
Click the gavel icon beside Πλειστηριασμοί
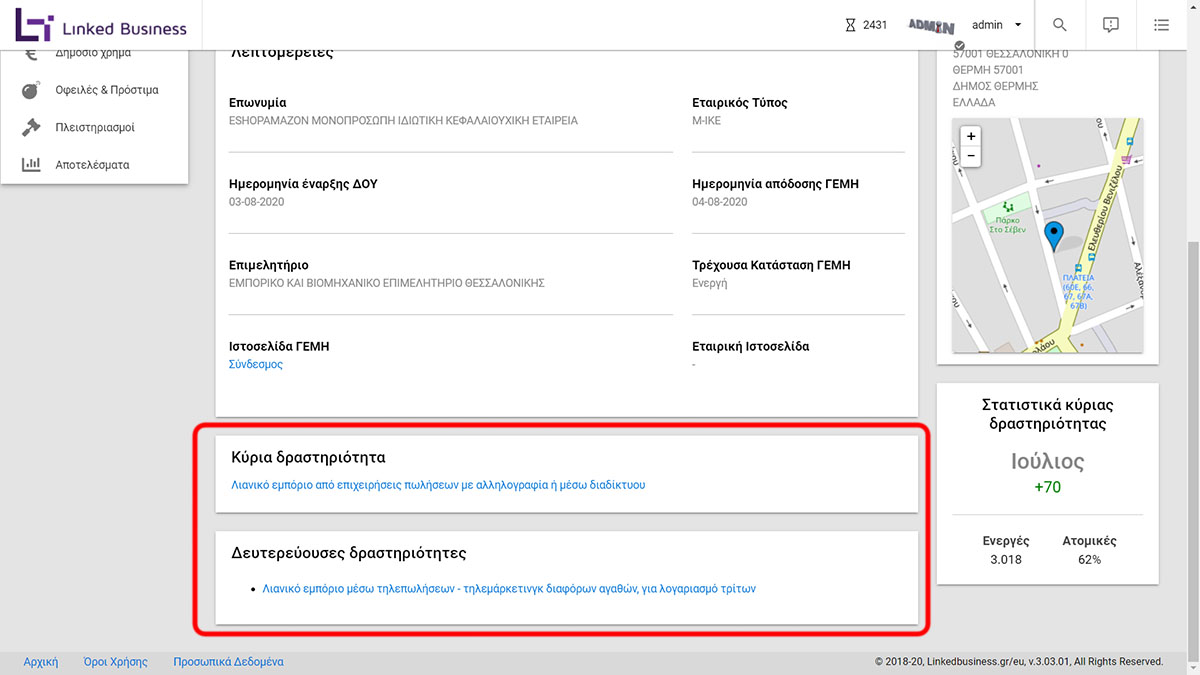31,127
